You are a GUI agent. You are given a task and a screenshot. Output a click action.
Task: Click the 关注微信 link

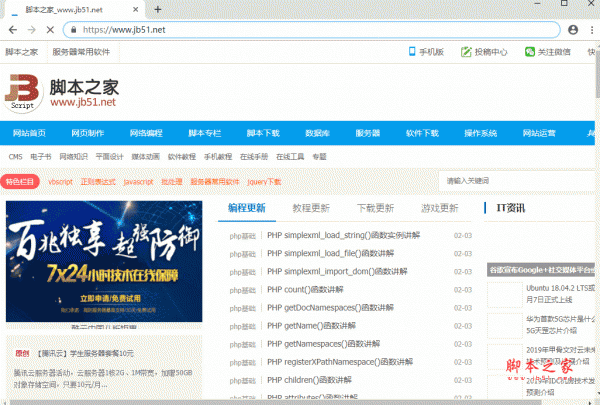click(x=554, y=52)
